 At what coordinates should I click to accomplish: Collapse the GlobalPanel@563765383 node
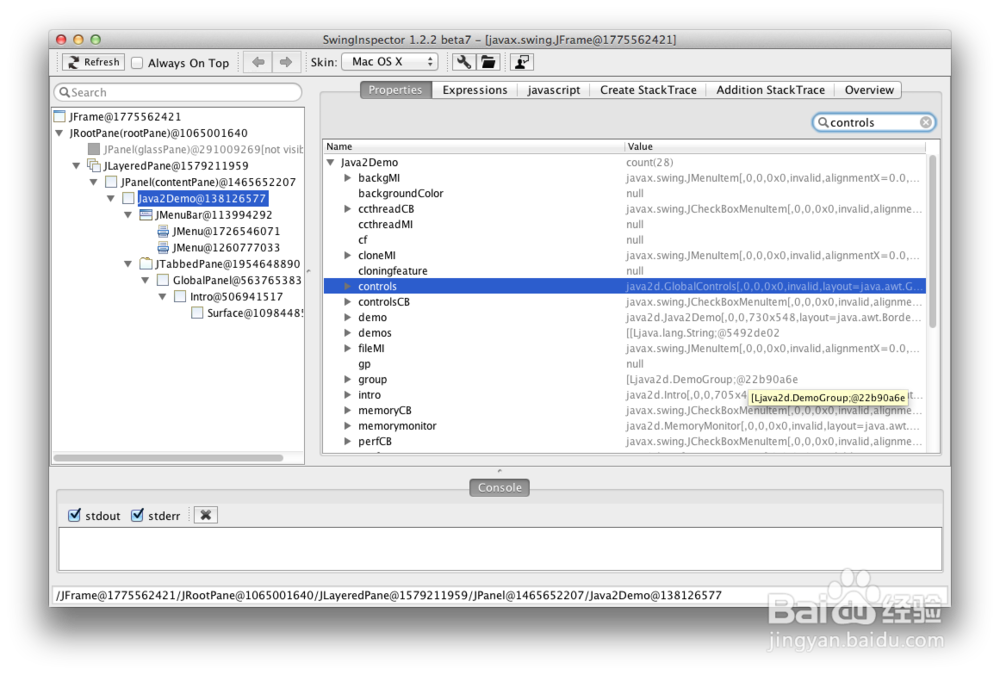pyautogui.click(x=145, y=280)
